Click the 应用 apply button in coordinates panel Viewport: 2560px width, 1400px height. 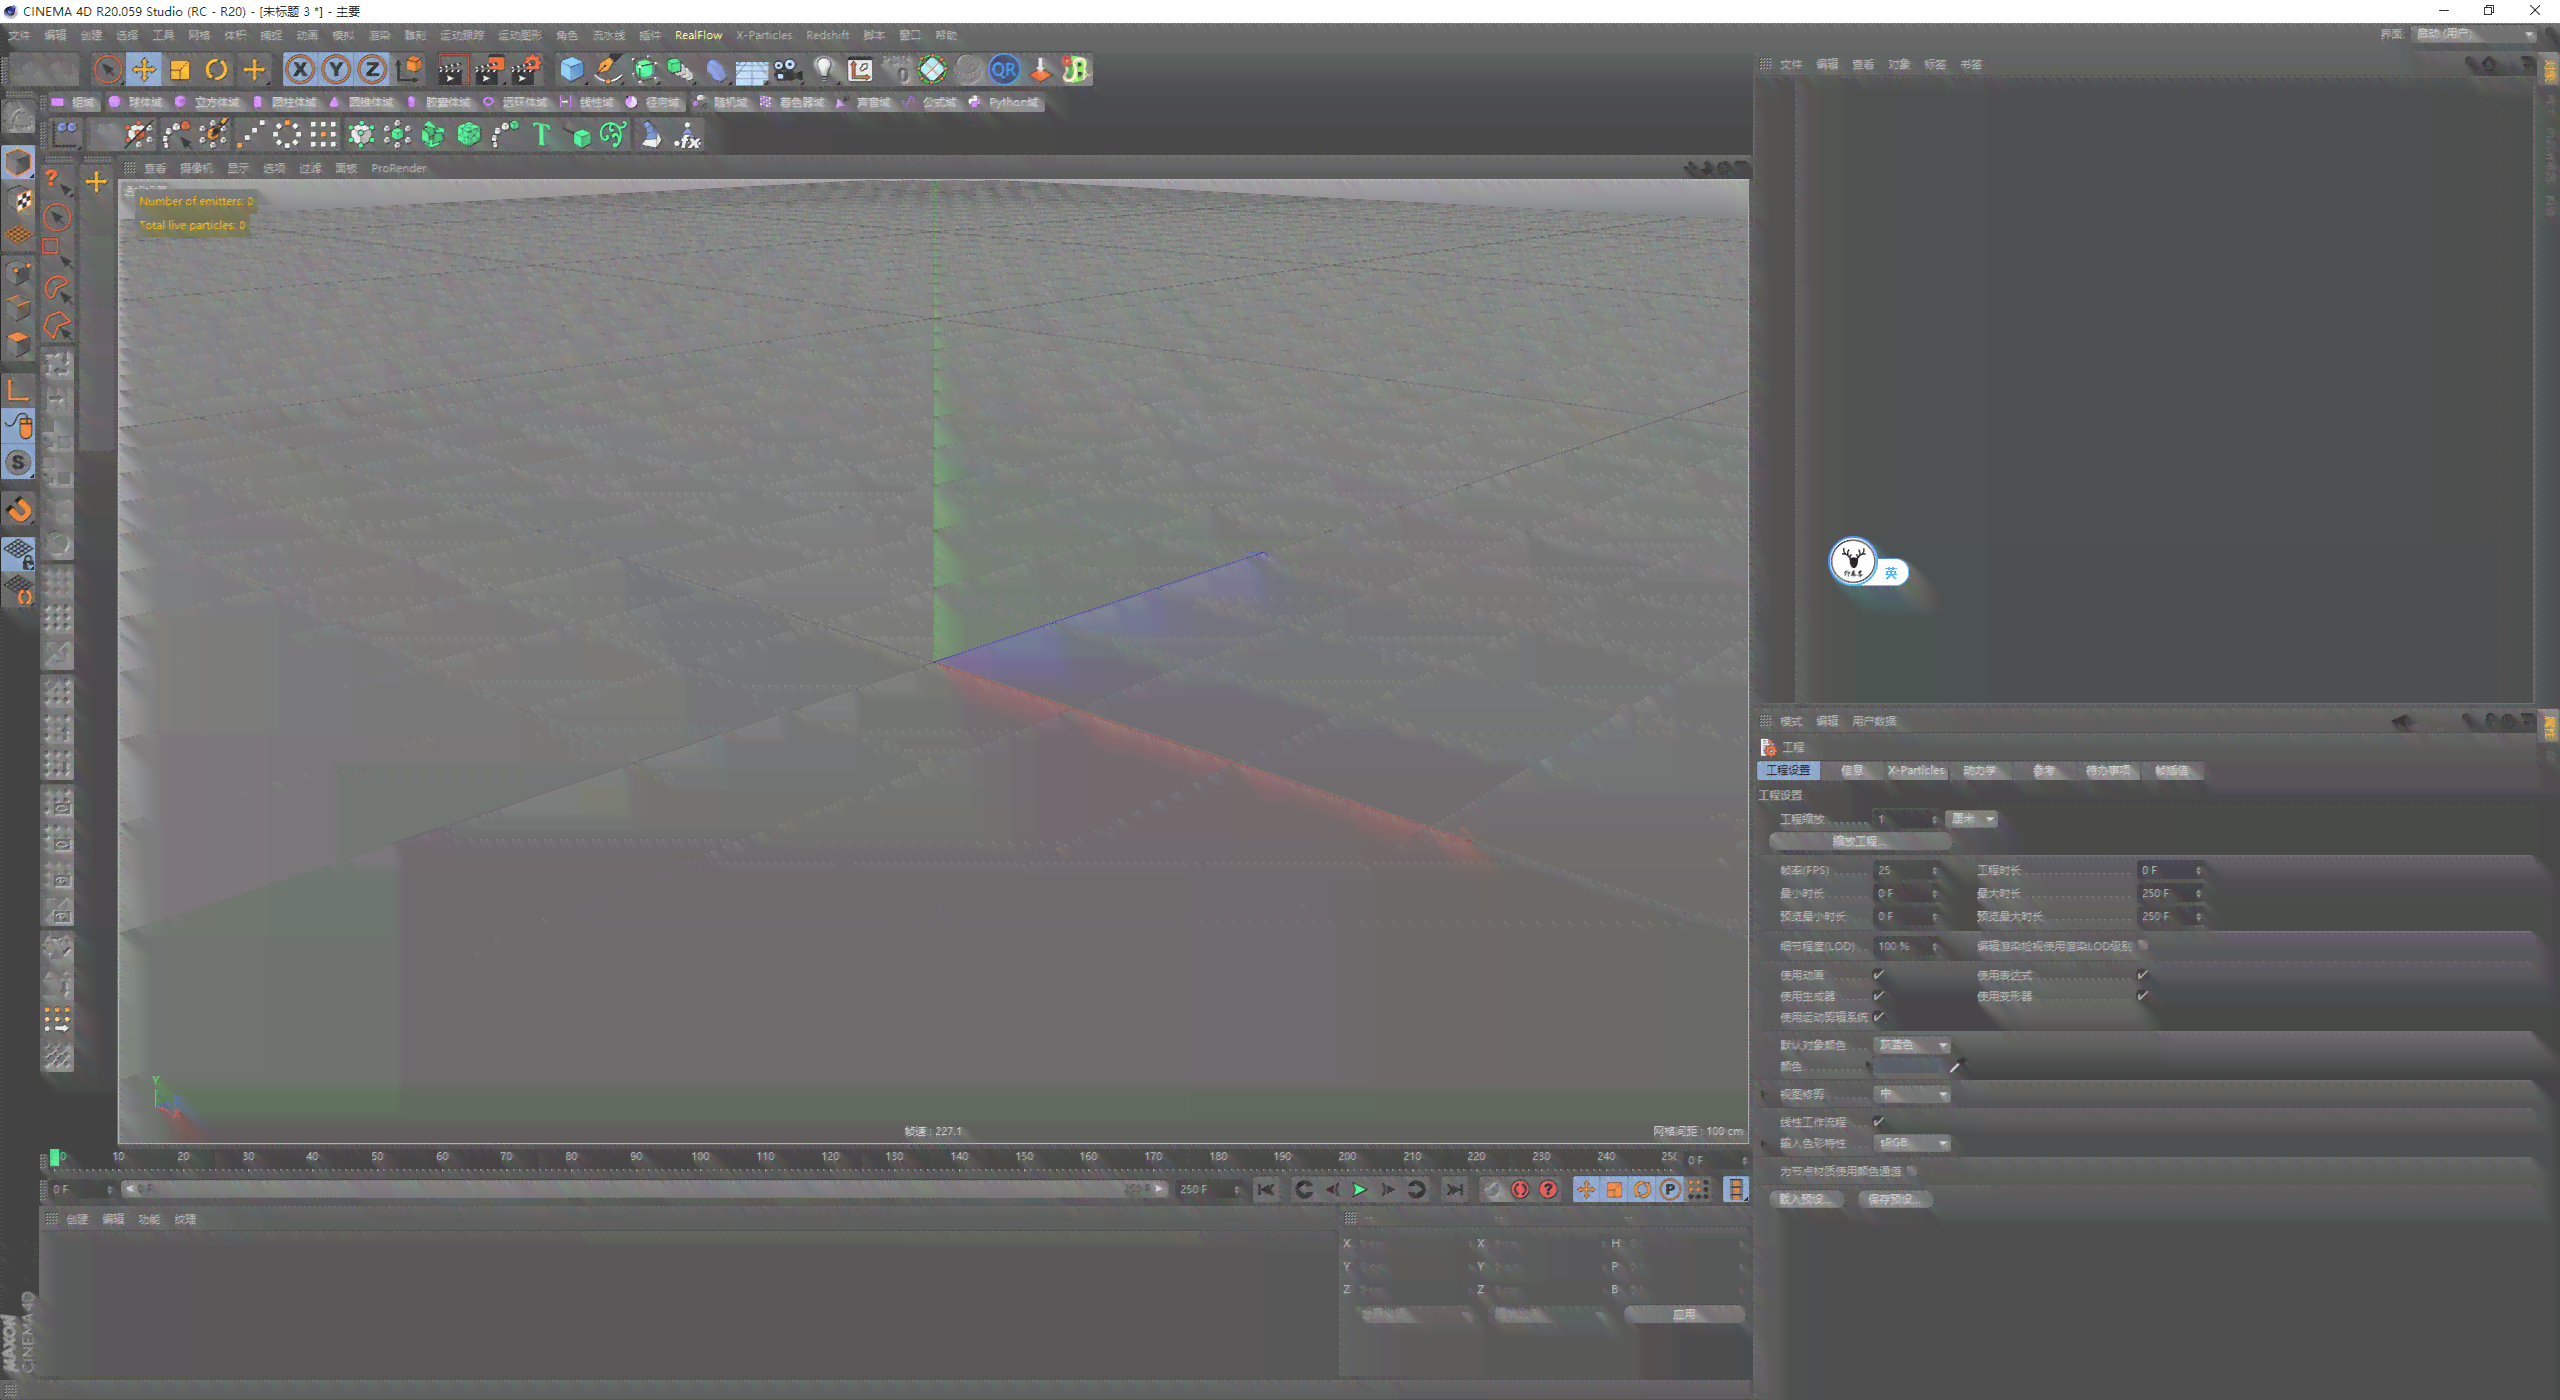pyautogui.click(x=1684, y=1315)
